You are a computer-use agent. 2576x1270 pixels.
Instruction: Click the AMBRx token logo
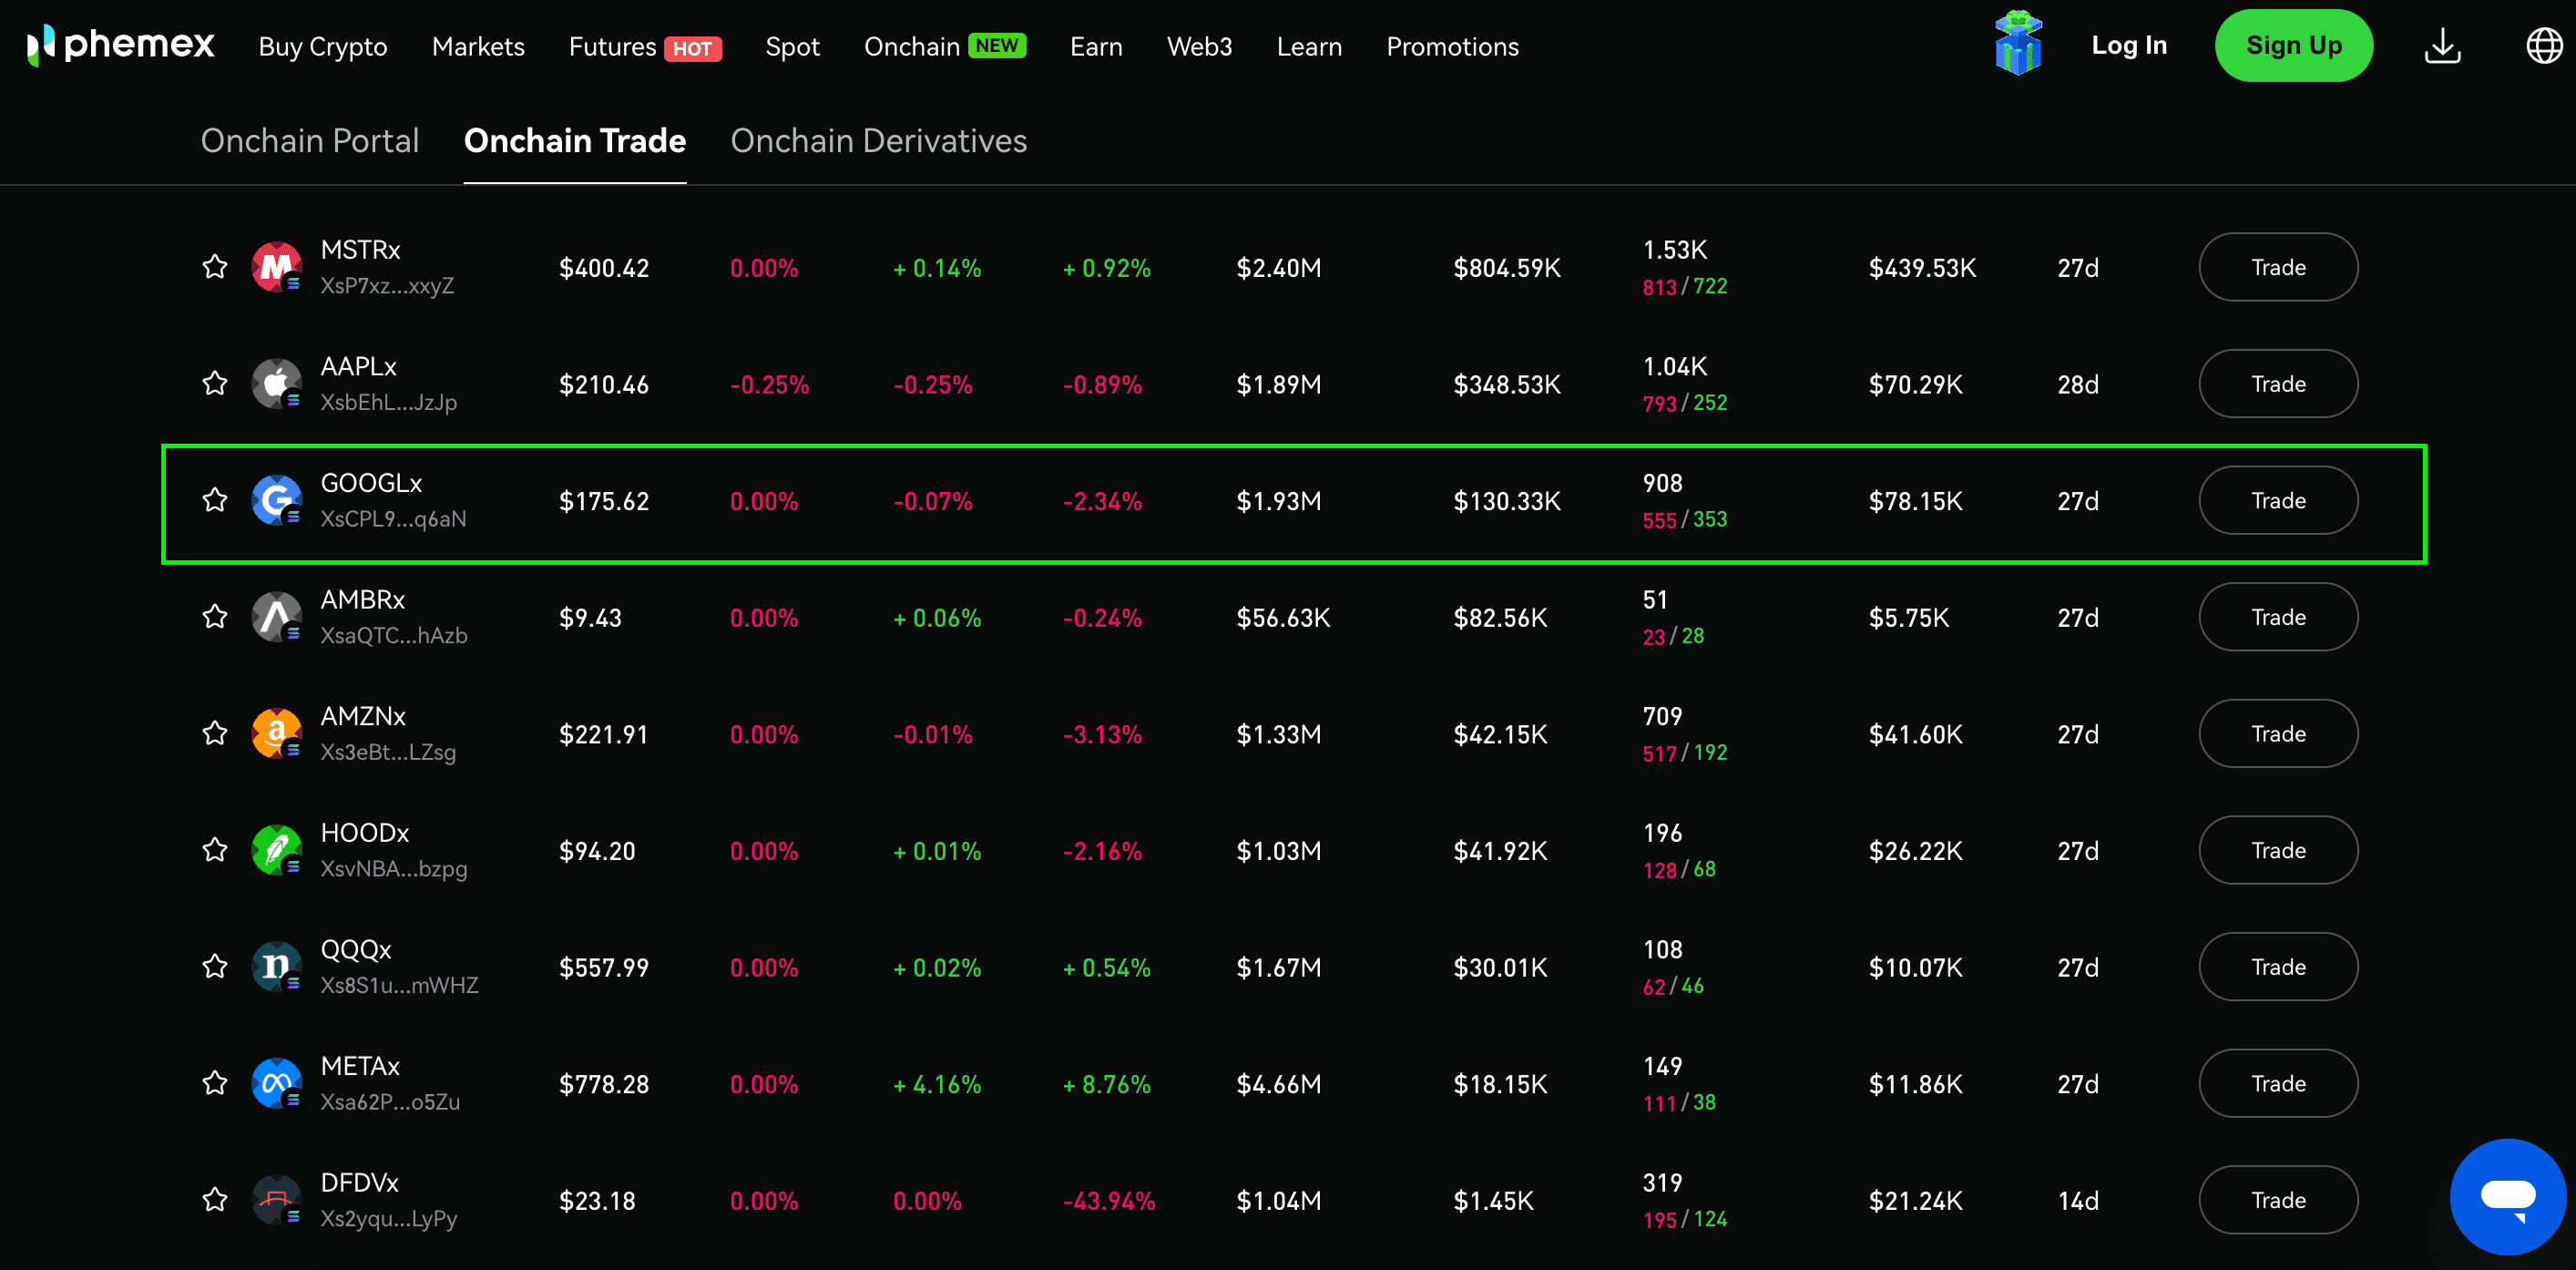pos(277,617)
